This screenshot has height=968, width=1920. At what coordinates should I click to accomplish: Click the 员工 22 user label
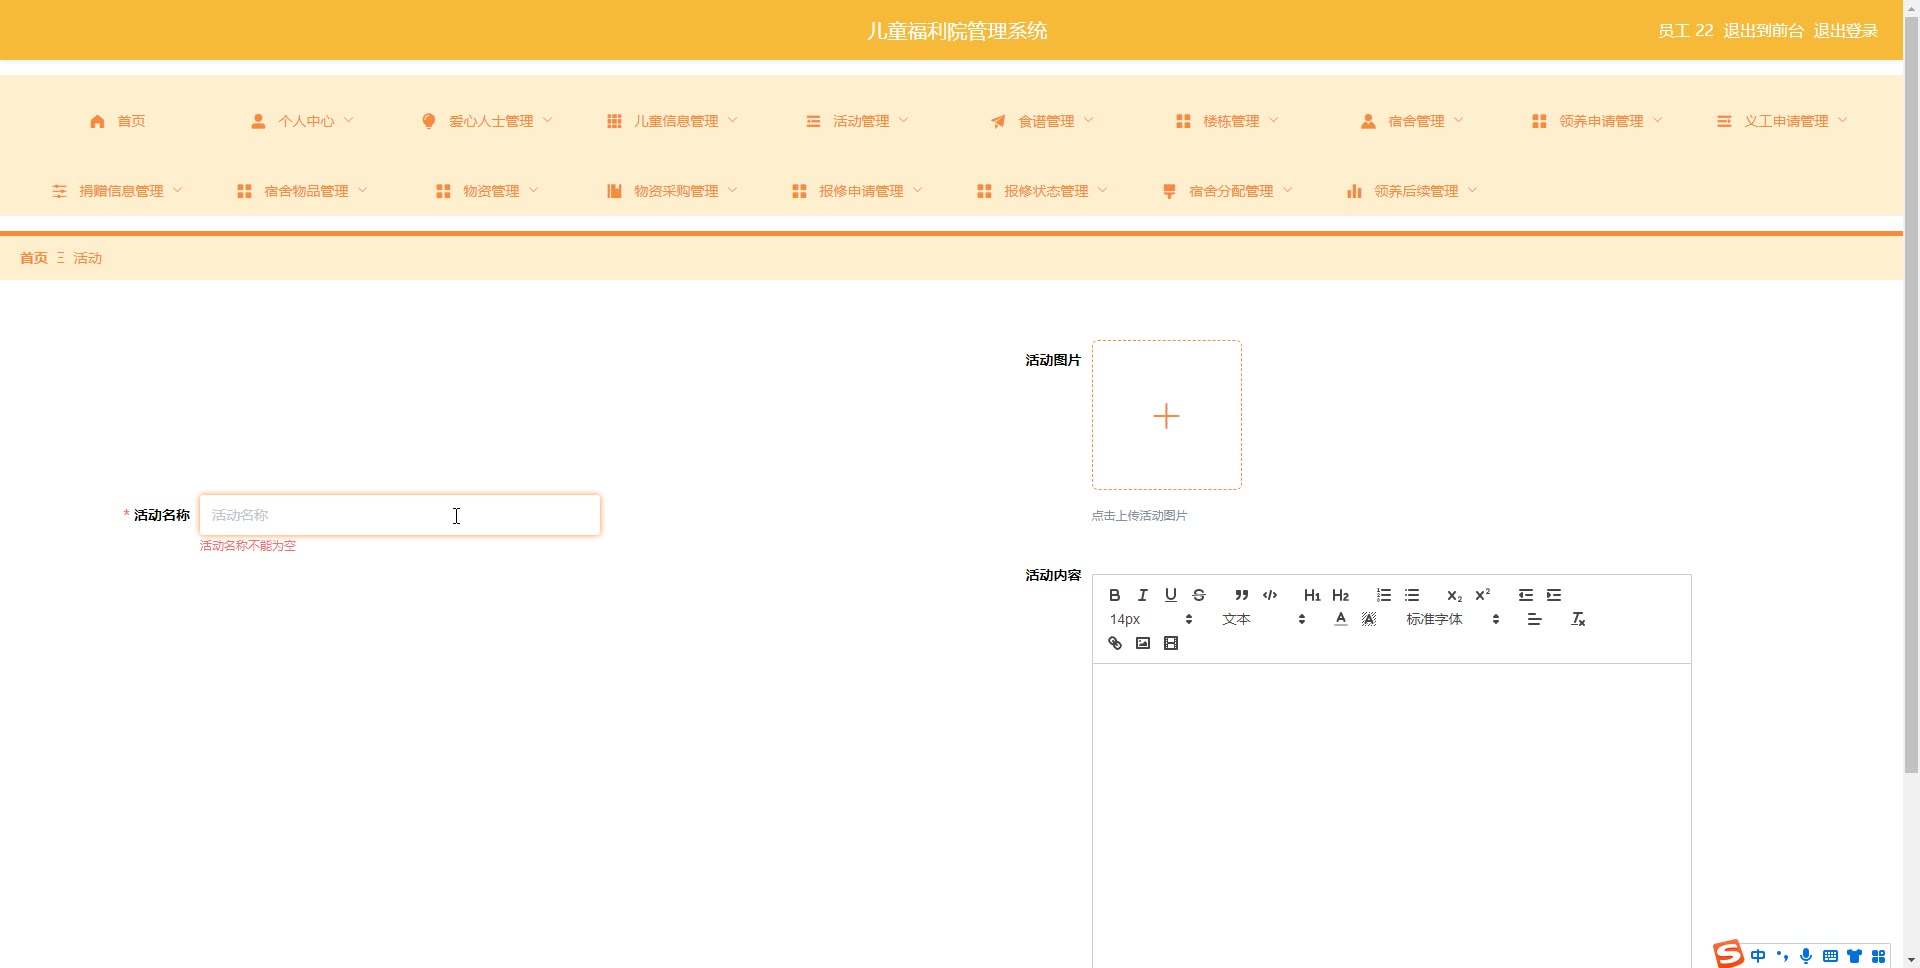(1686, 31)
